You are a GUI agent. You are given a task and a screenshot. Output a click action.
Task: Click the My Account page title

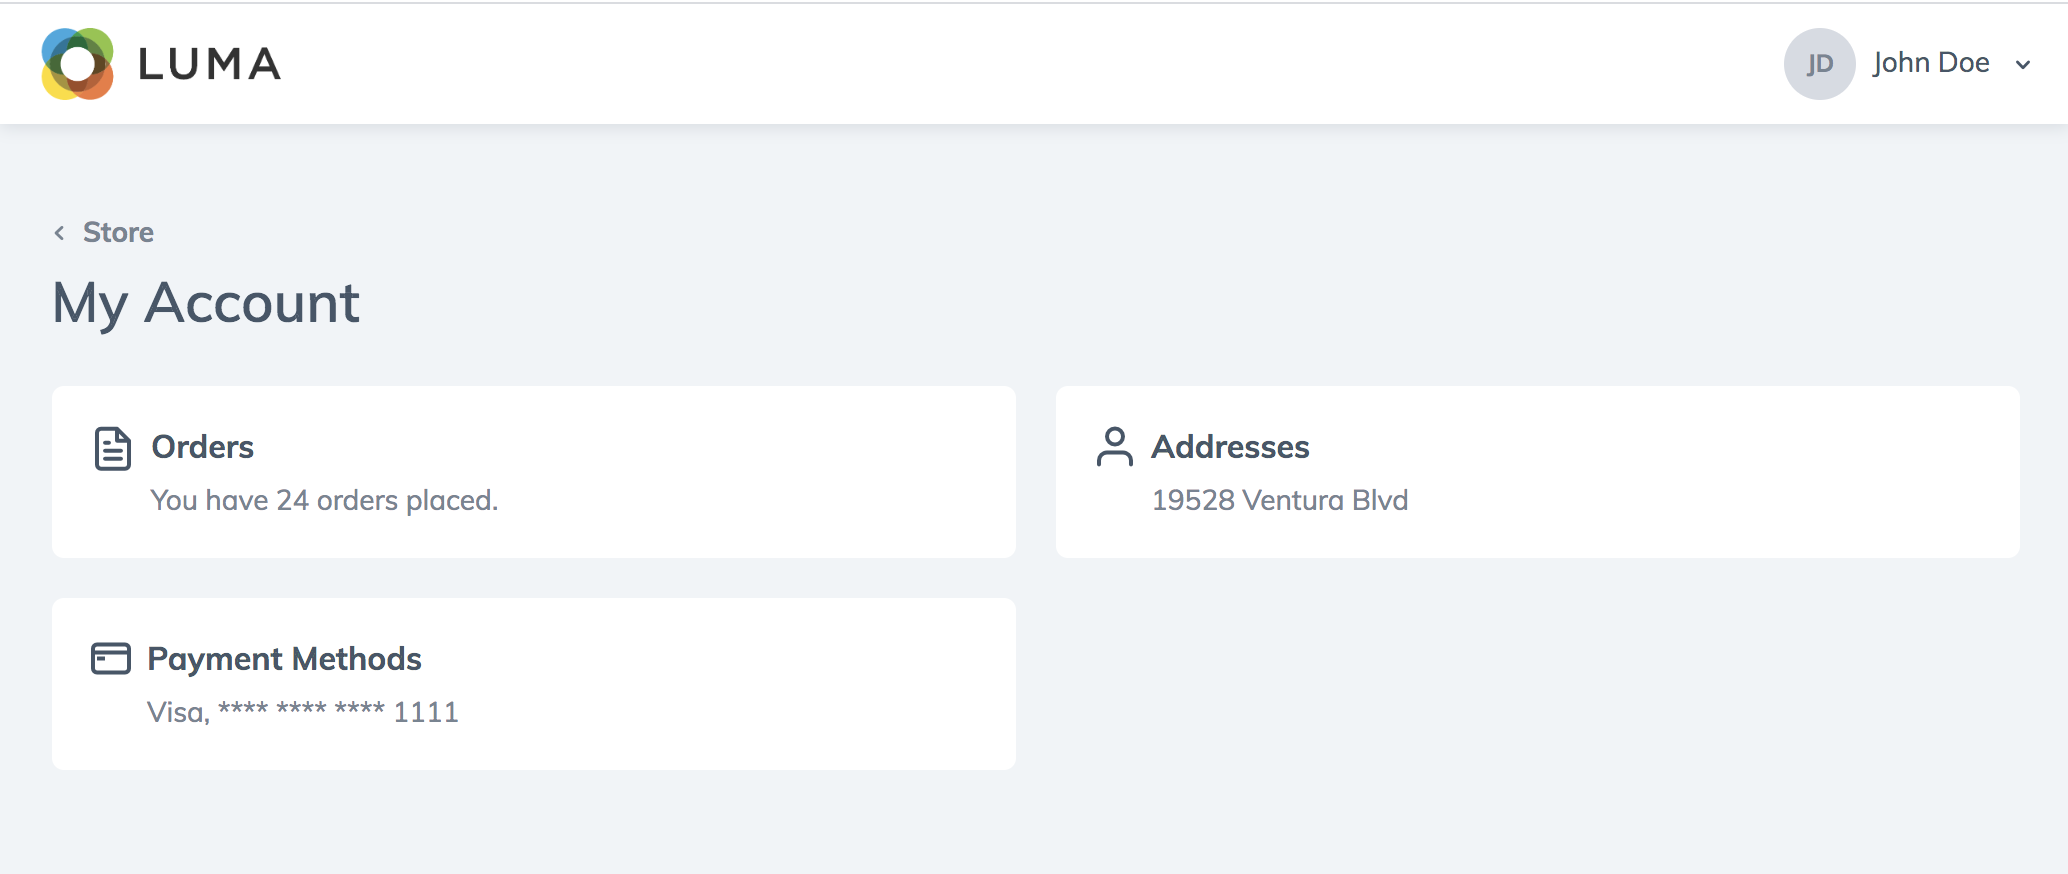coord(206,303)
